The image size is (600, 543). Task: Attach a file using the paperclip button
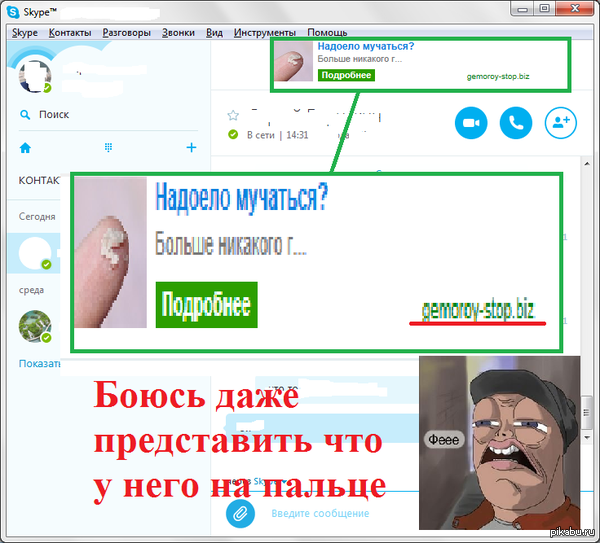tap(240, 513)
